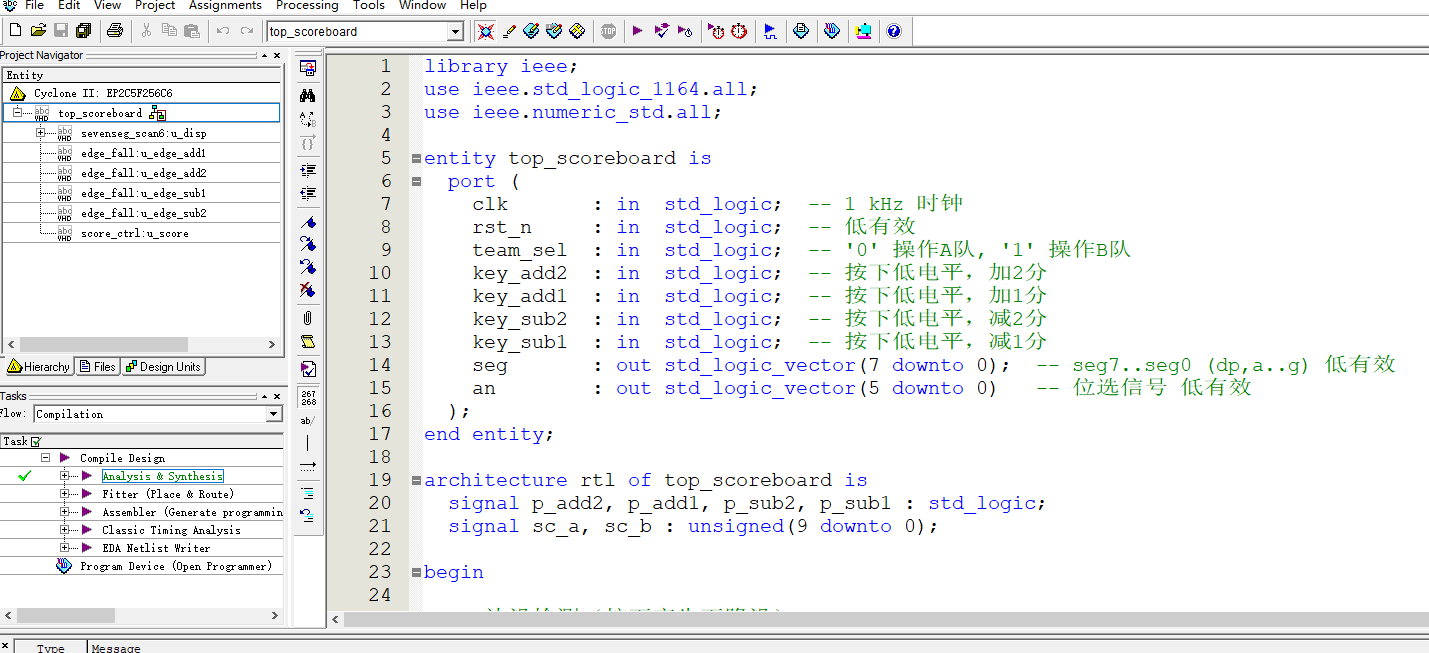The image size is (1429, 653).
Task: Click the Stop Processing icon
Action: tap(608, 31)
